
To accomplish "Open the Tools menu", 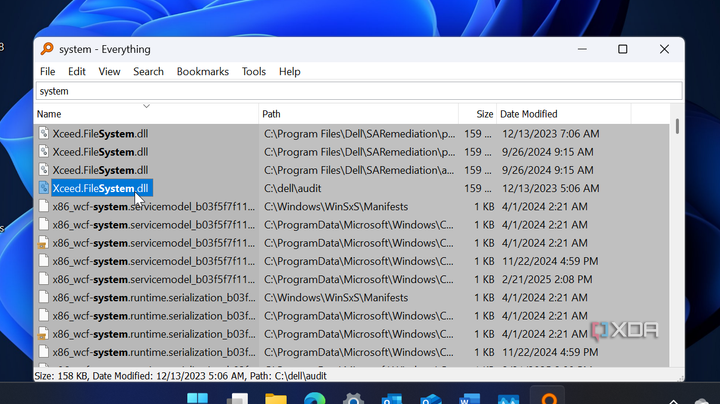I will pyautogui.click(x=254, y=72).
